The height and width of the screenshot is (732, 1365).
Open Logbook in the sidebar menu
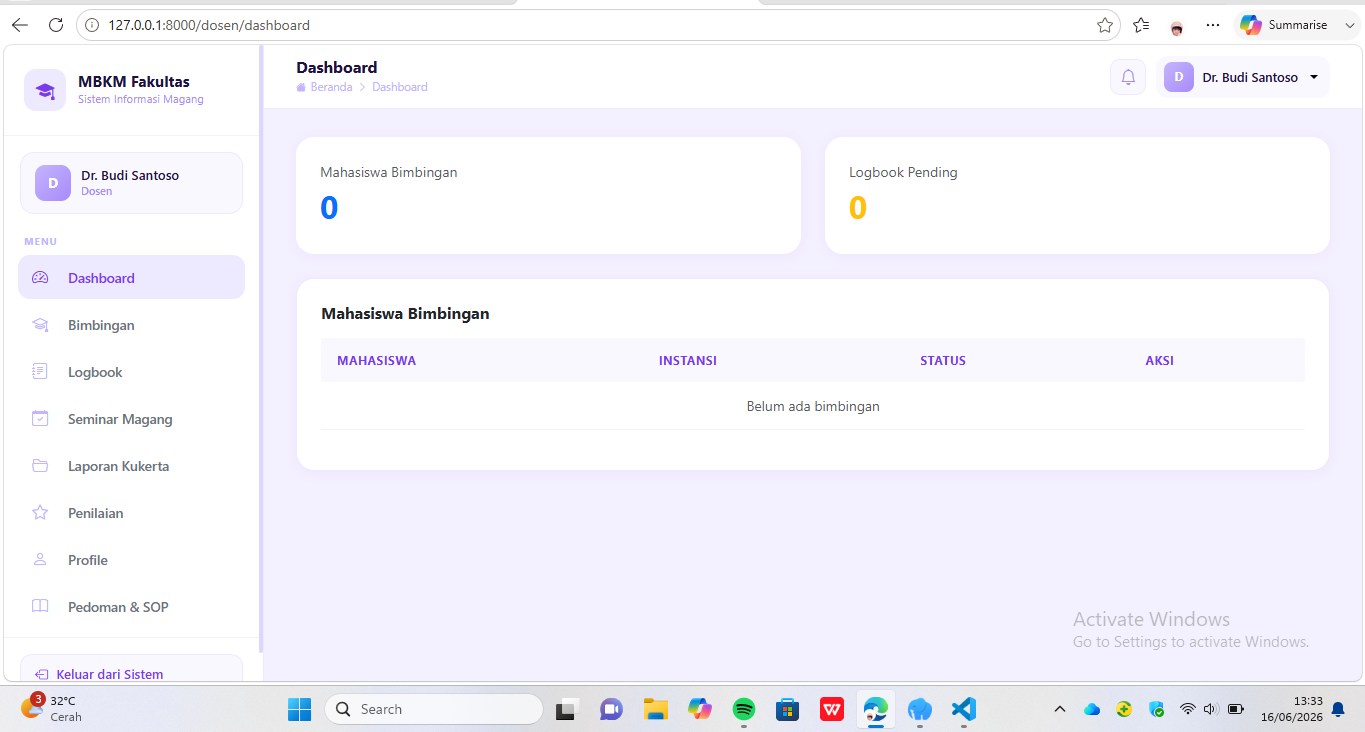(131, 372)
